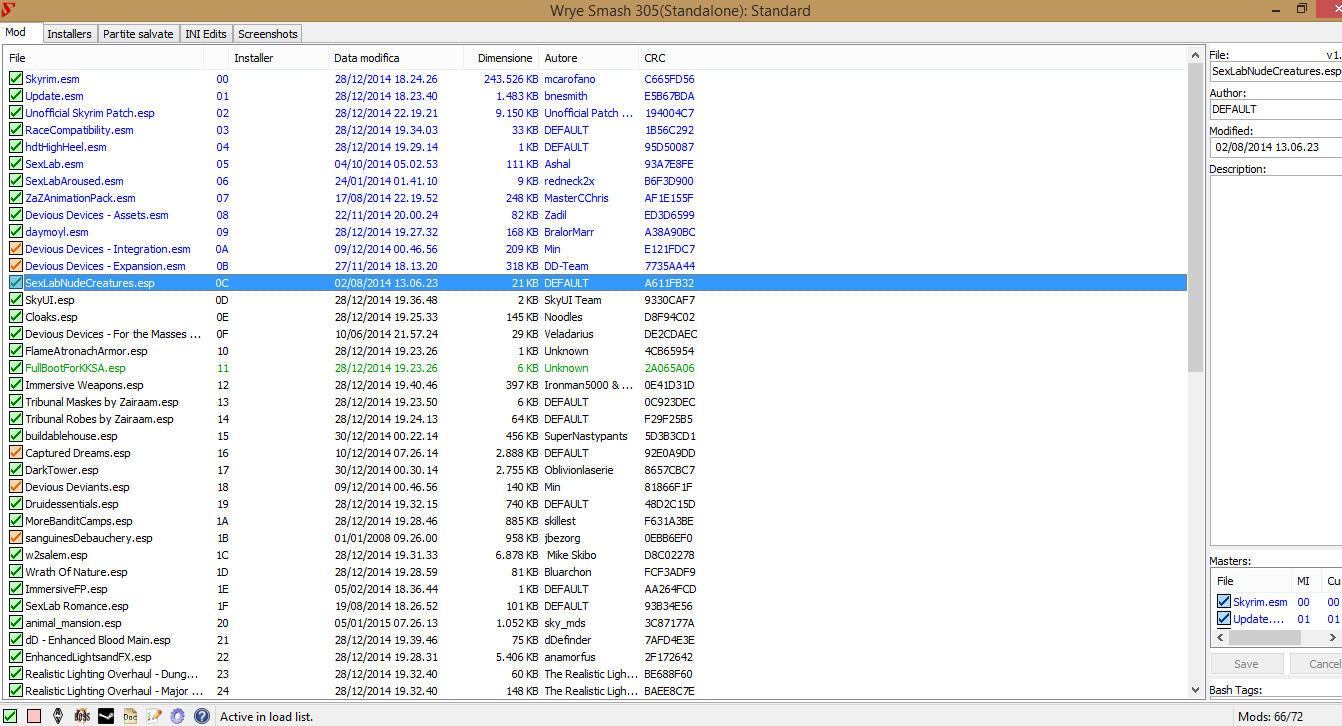Click the mod list scrollbar up arrow
The width and height of the screenshot is (1342, 726).
[x=1195, y=56]
